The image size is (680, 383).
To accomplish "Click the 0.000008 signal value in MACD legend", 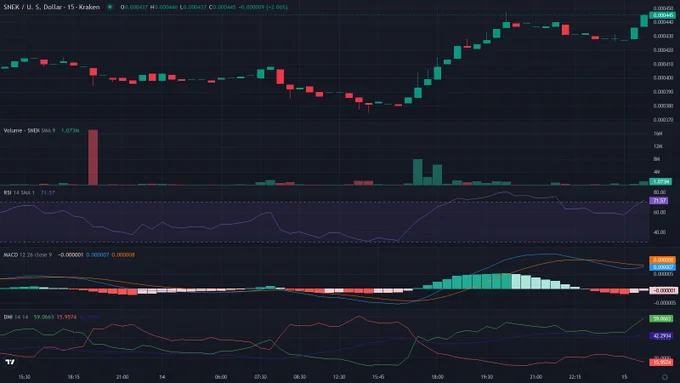I will pyautogui.click(x=123, y=255).
